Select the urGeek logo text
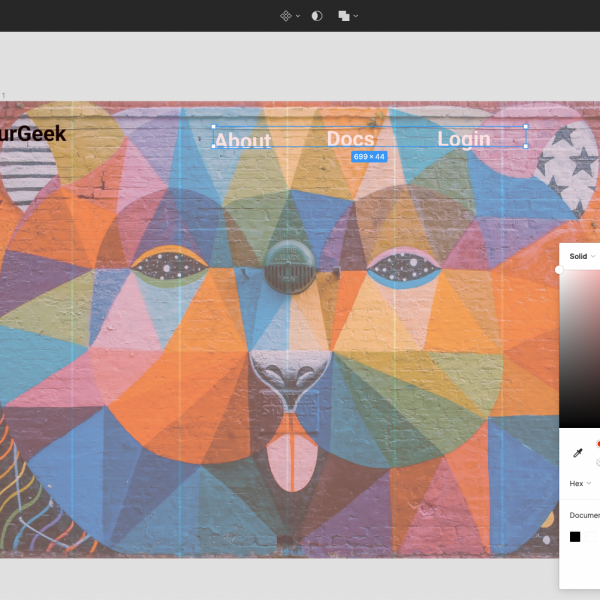 (33, 133)
